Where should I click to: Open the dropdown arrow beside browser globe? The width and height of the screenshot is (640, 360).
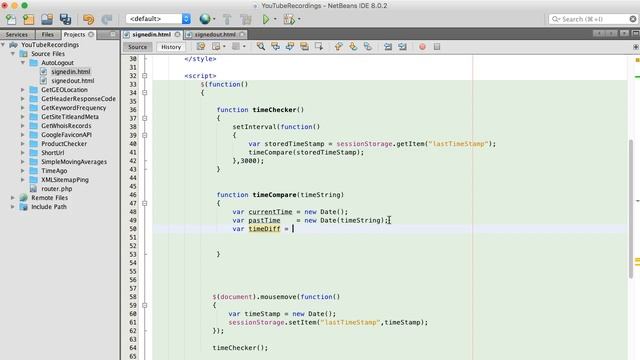click(x=214, y=19)
